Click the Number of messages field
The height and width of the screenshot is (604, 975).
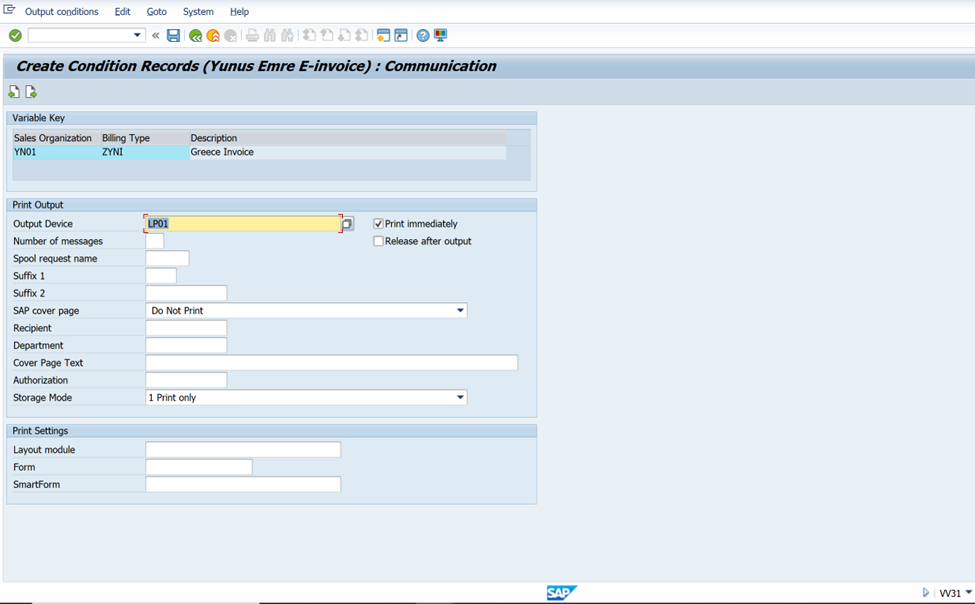155,241
